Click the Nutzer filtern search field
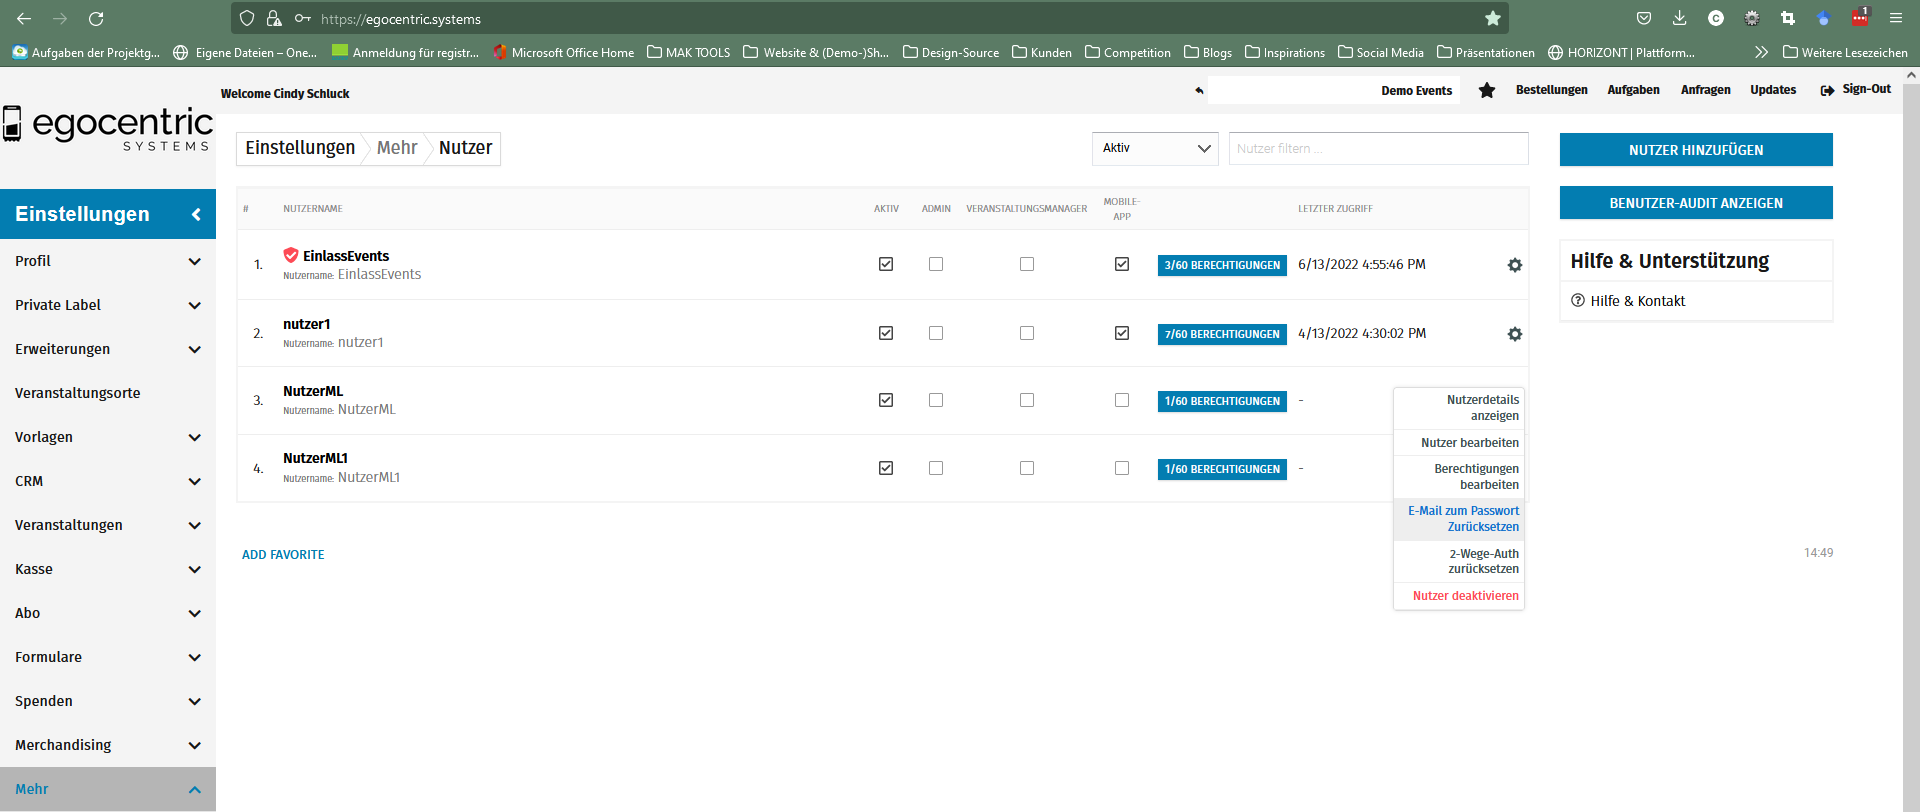1920x812 pixels. point(1377,148)
